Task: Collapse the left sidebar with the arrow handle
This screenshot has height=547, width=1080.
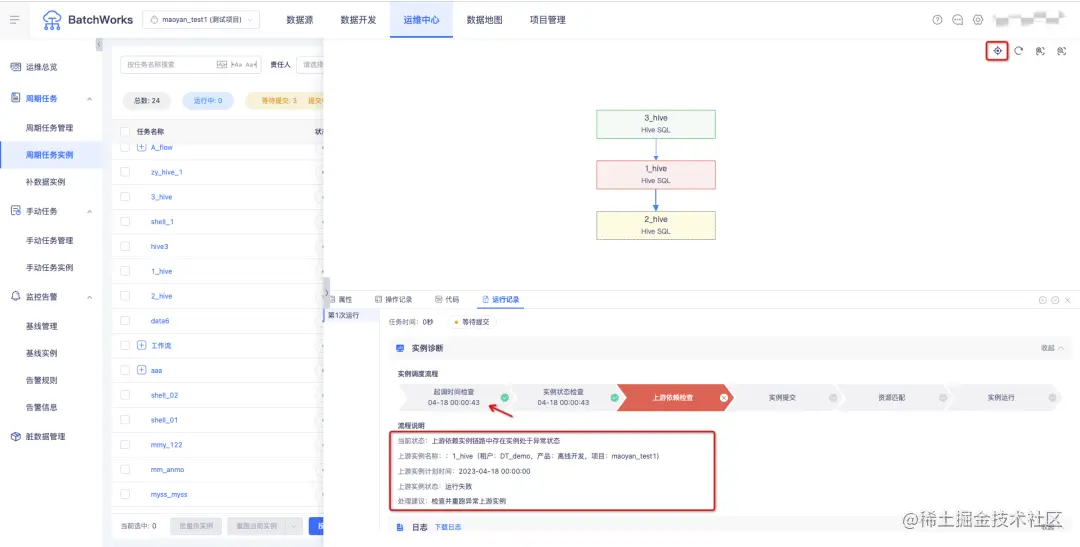Action: [98, 45]
